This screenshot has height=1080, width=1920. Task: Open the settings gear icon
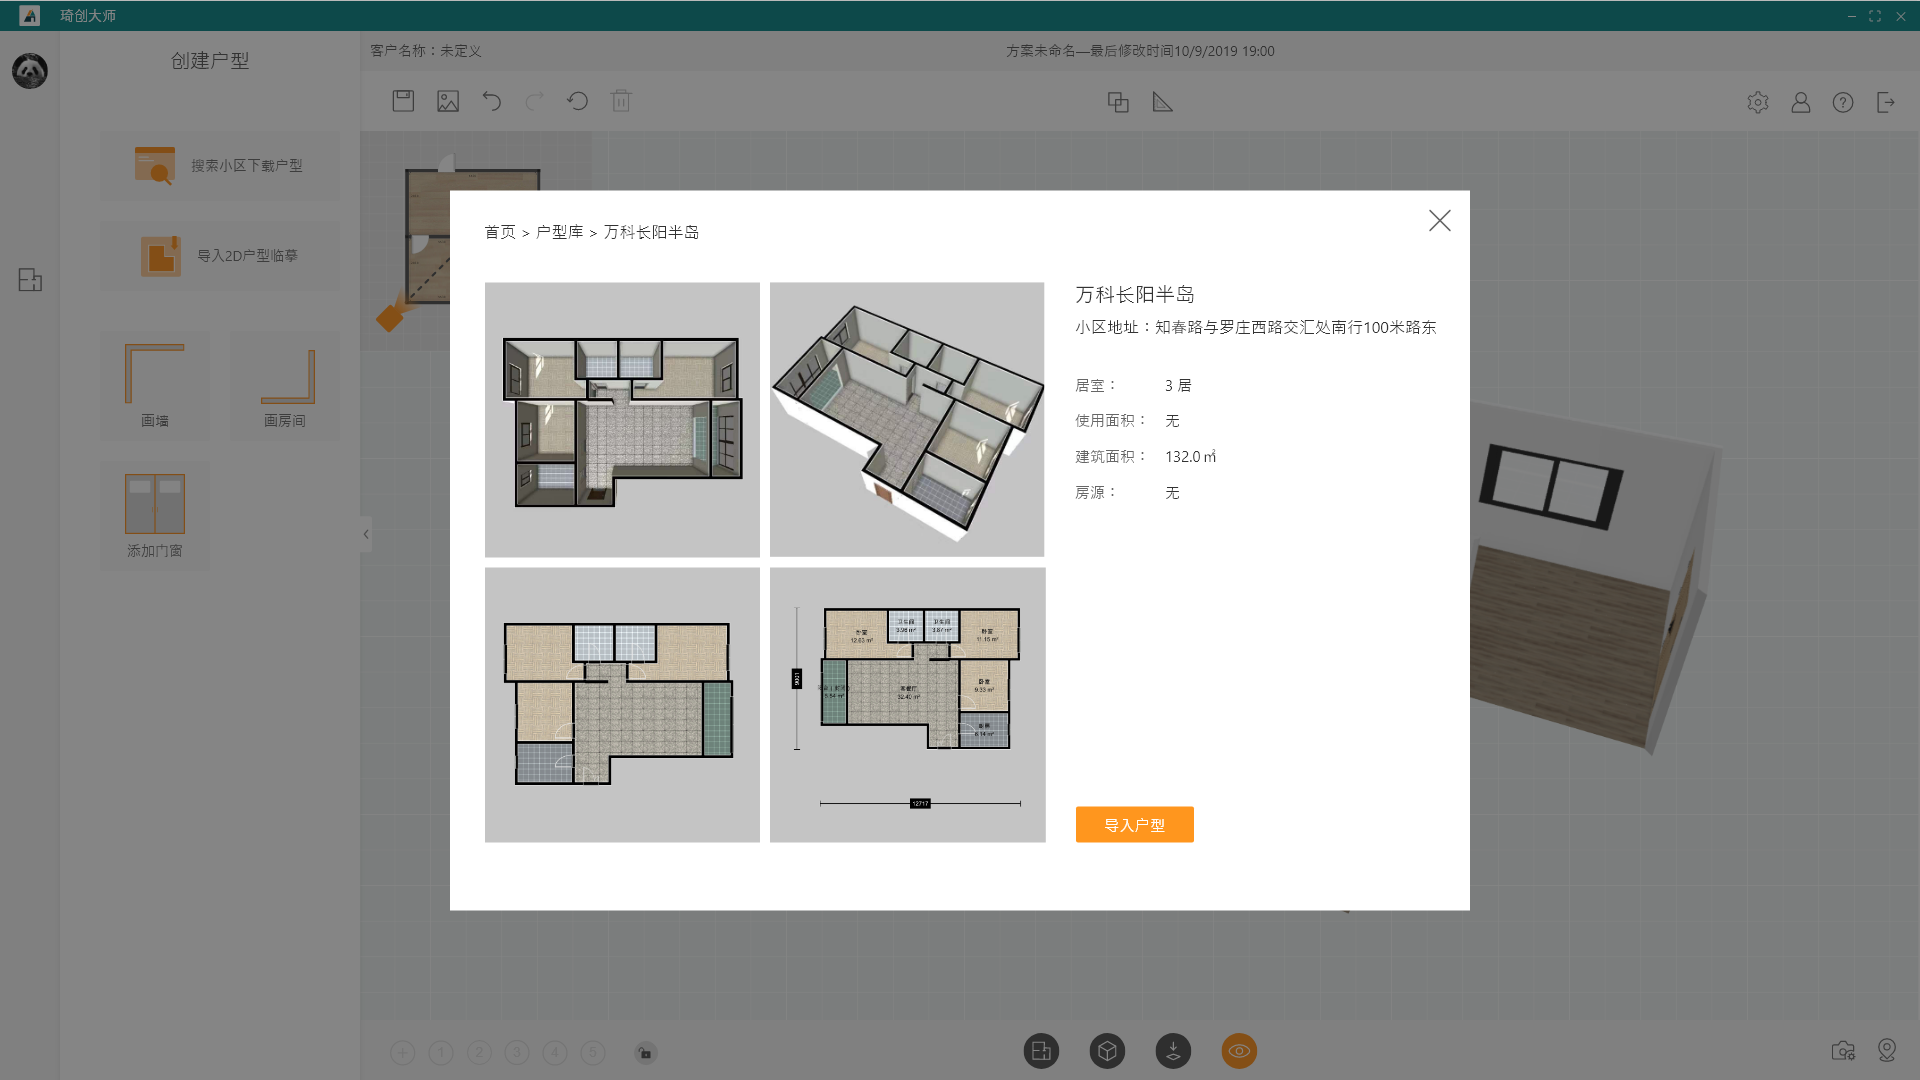coord(1758,102)
